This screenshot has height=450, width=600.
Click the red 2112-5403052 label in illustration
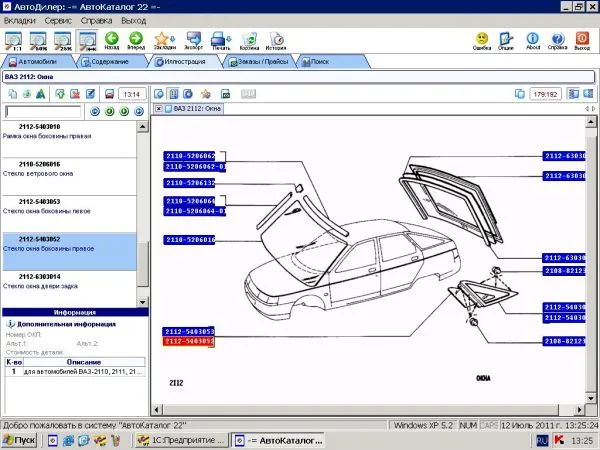coord(188,341)
